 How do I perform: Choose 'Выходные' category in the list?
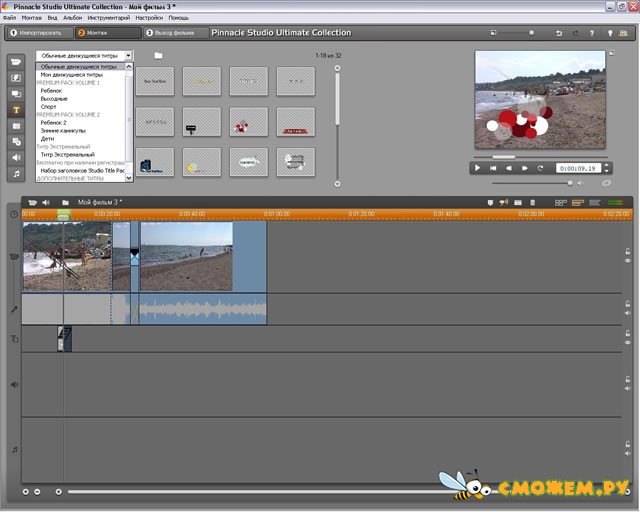point(53,99)
